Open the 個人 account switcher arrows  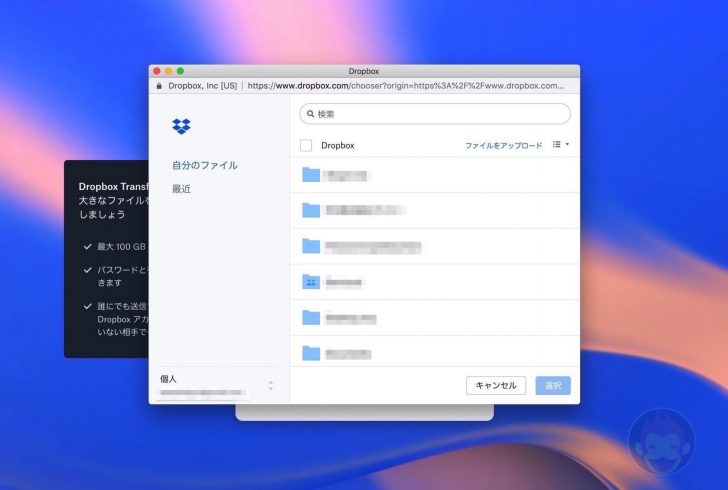[270, 385]
